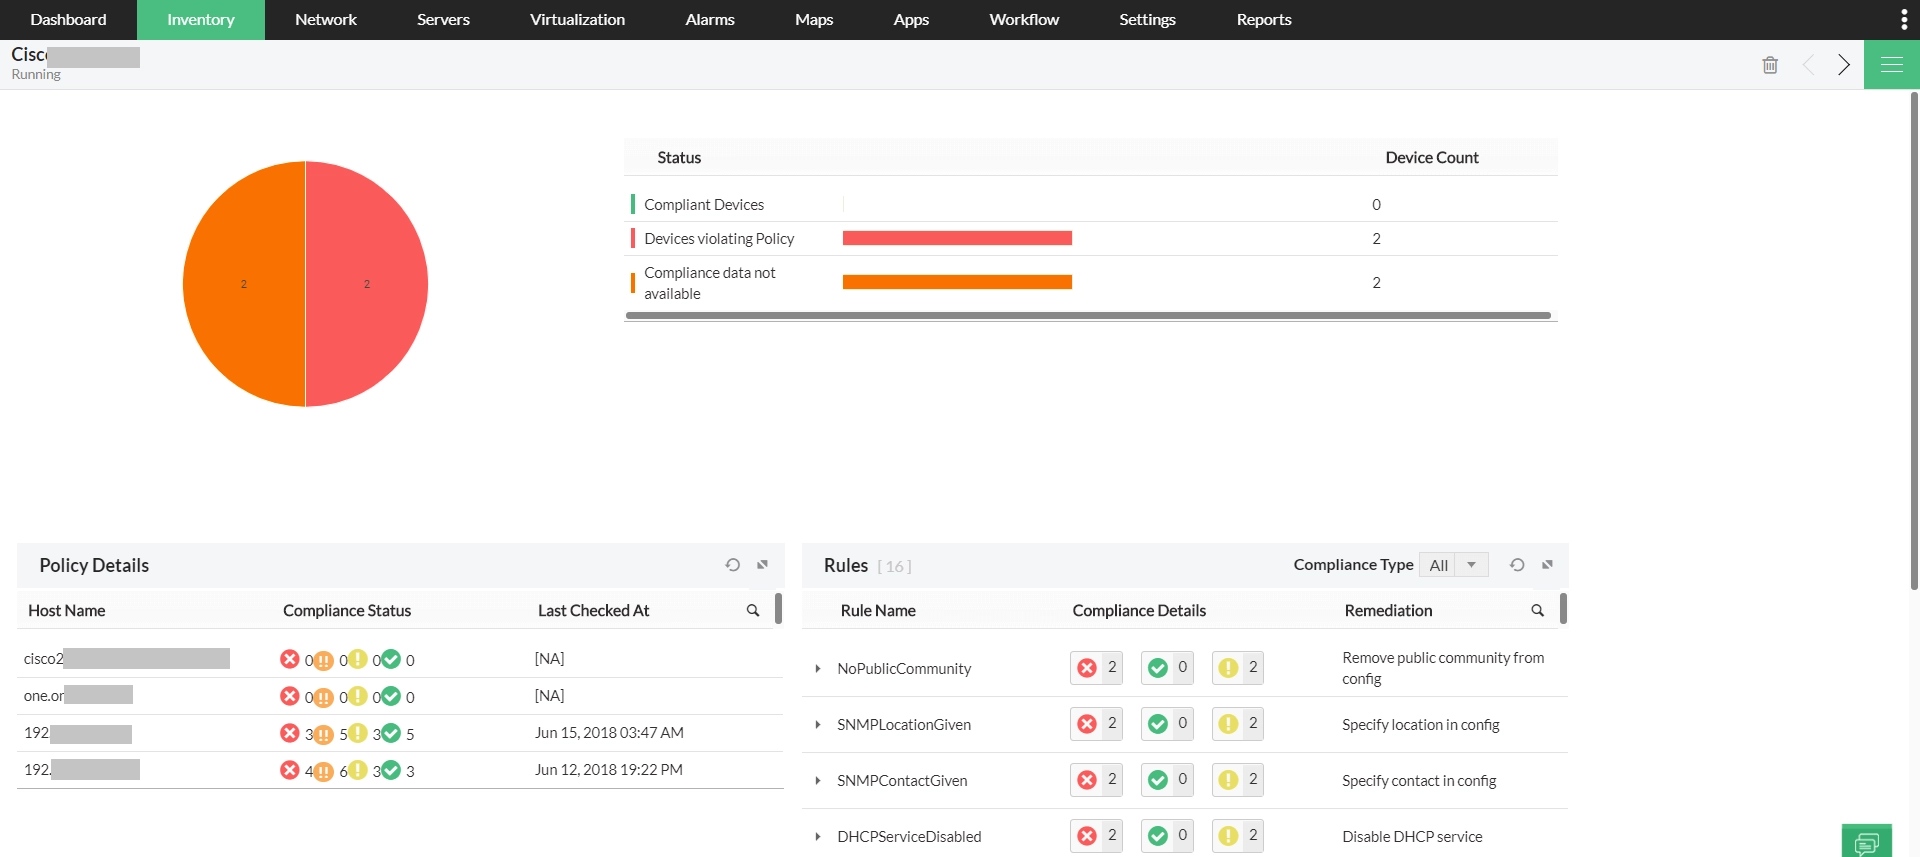This screenshot has height=857, width=1920.
Task: Click compliant count for SNMPContactGiven rule
Action: coord(1167,780)
